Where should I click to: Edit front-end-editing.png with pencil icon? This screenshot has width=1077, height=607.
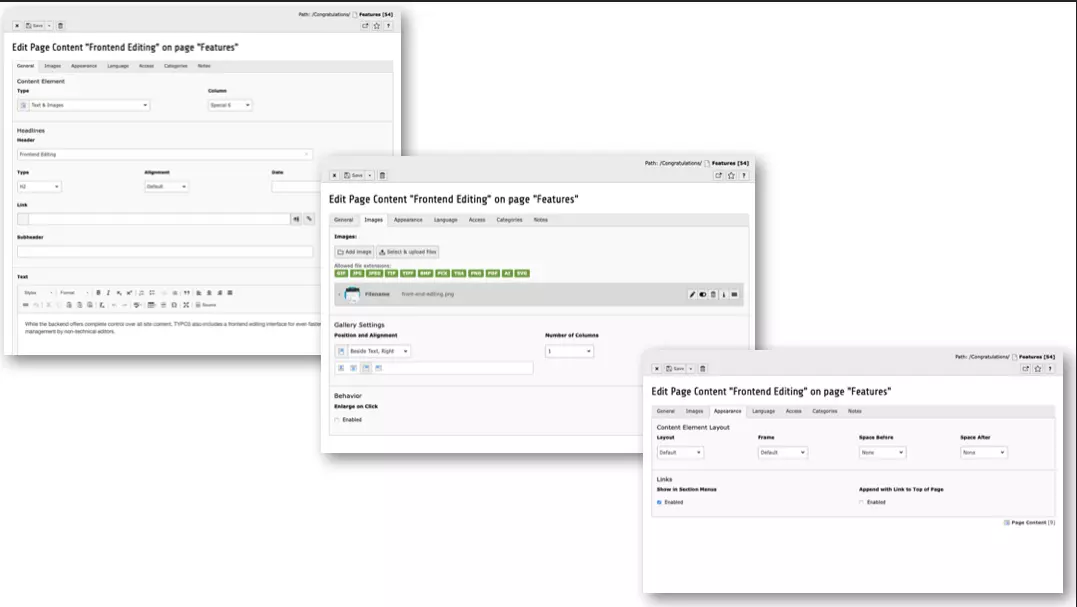coord(692,295)
